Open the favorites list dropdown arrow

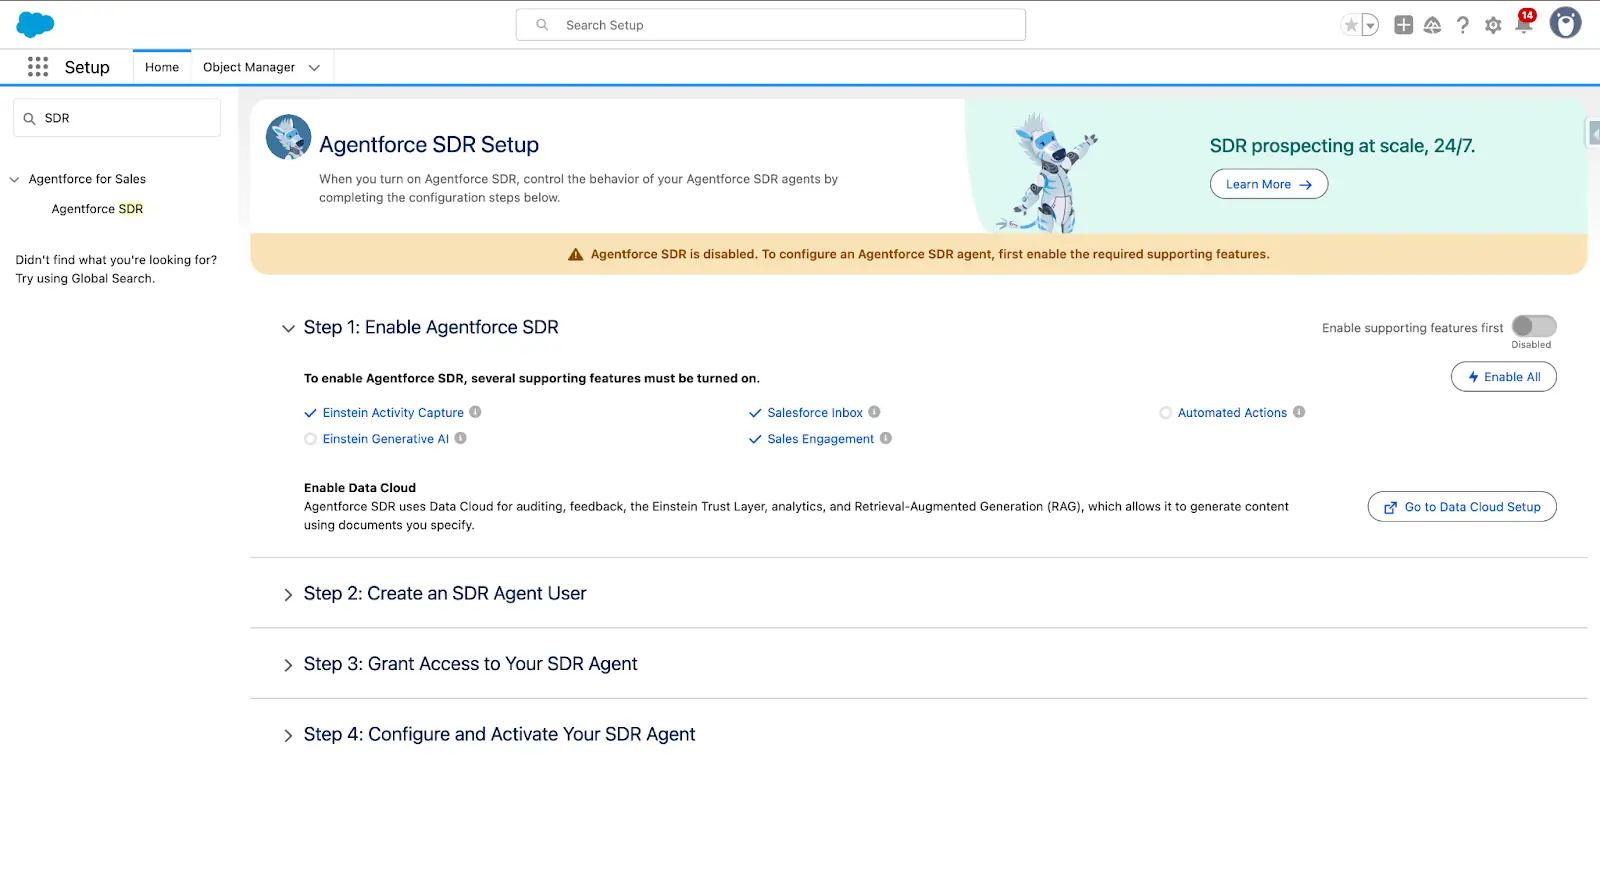[1370, 25]
